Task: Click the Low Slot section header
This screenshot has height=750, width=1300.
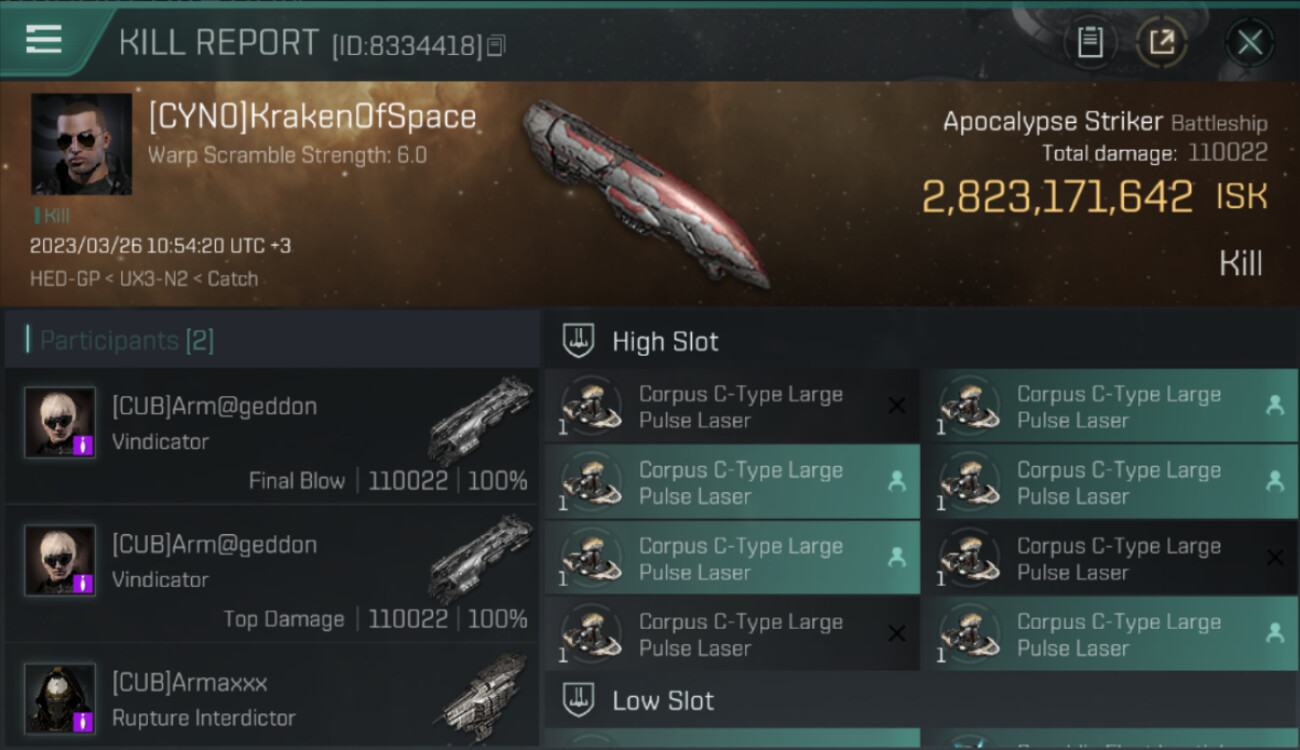Action: tap(662, 701)
